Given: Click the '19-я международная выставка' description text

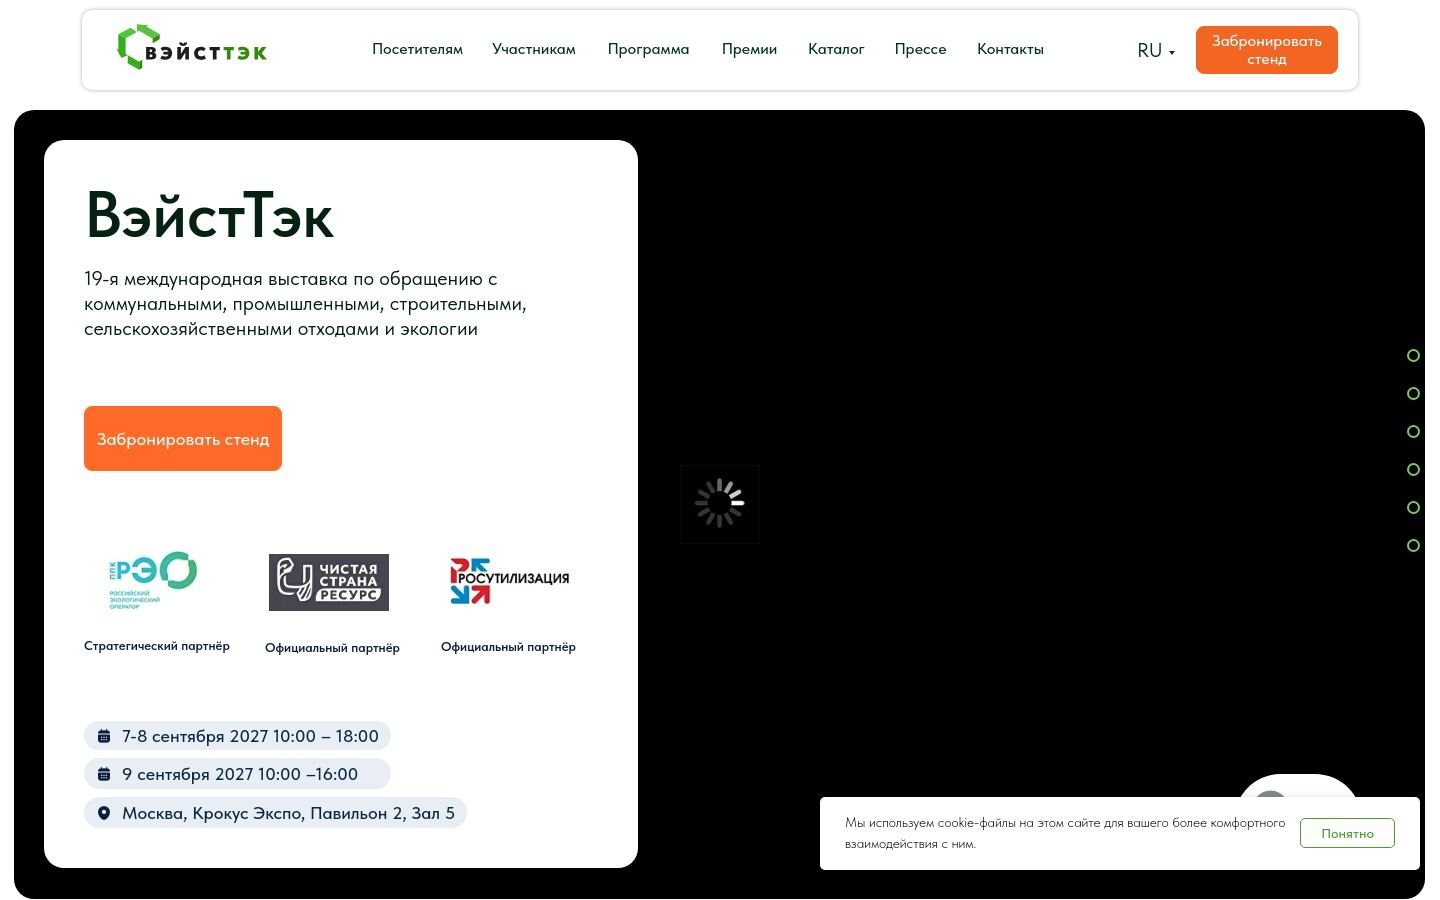Looking at the screenshot, I should tap(306, 304).
